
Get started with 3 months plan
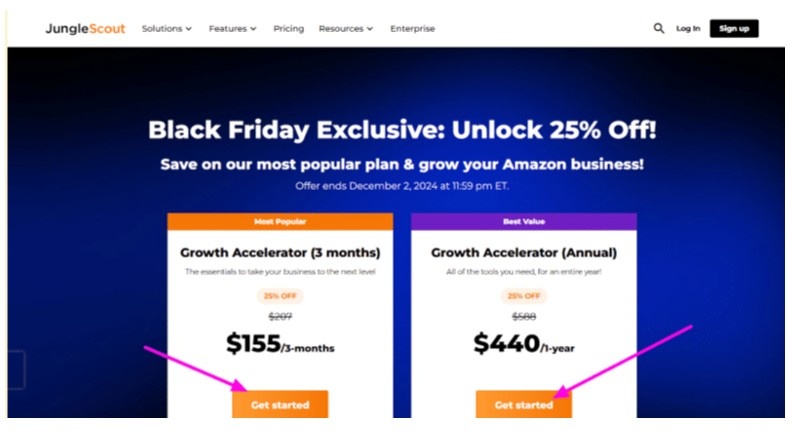[280, 404]
